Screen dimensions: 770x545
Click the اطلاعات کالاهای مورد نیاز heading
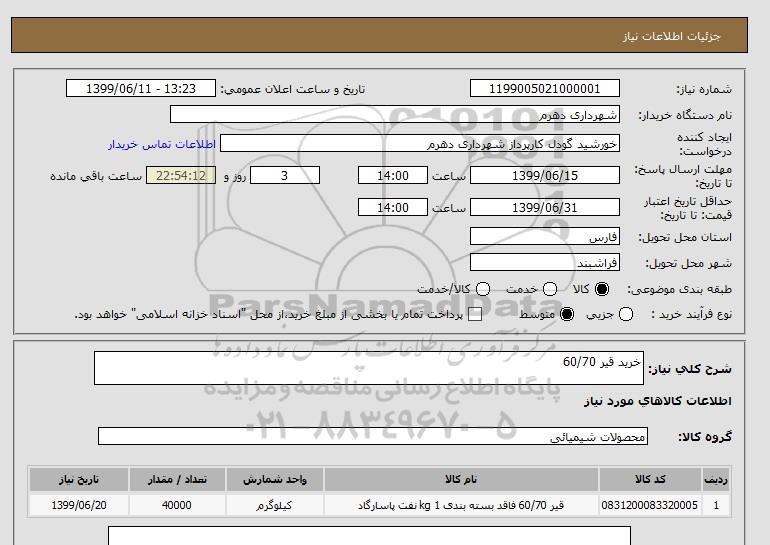pos(658,401)
